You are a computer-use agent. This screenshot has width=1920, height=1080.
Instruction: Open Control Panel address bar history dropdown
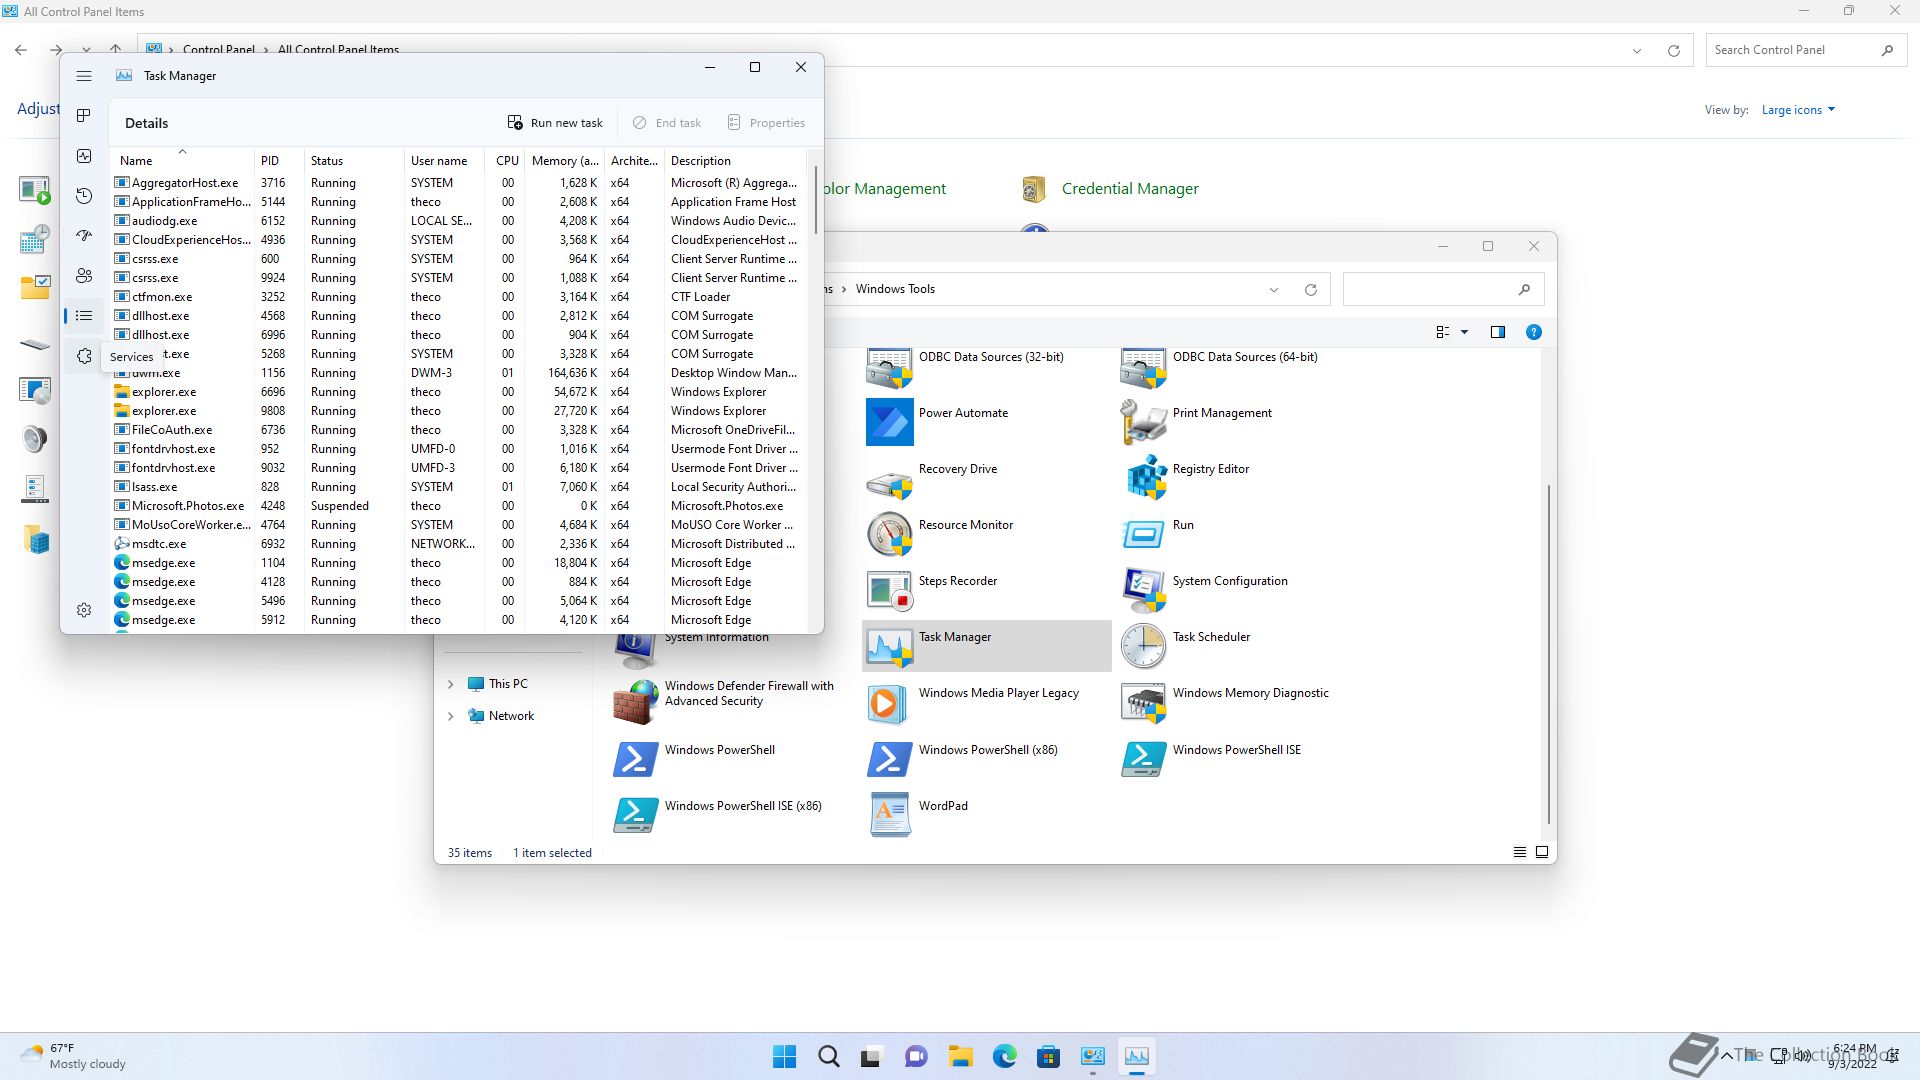[x=1637, y=50]
